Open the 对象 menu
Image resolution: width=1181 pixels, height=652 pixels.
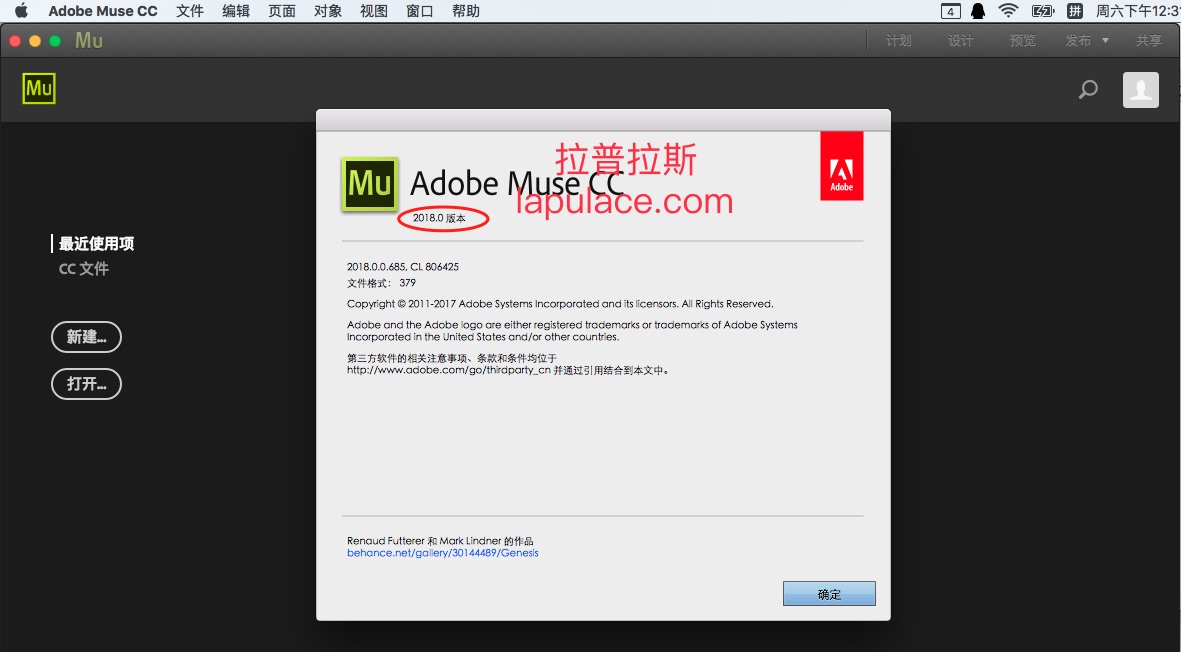coord(328,11)
